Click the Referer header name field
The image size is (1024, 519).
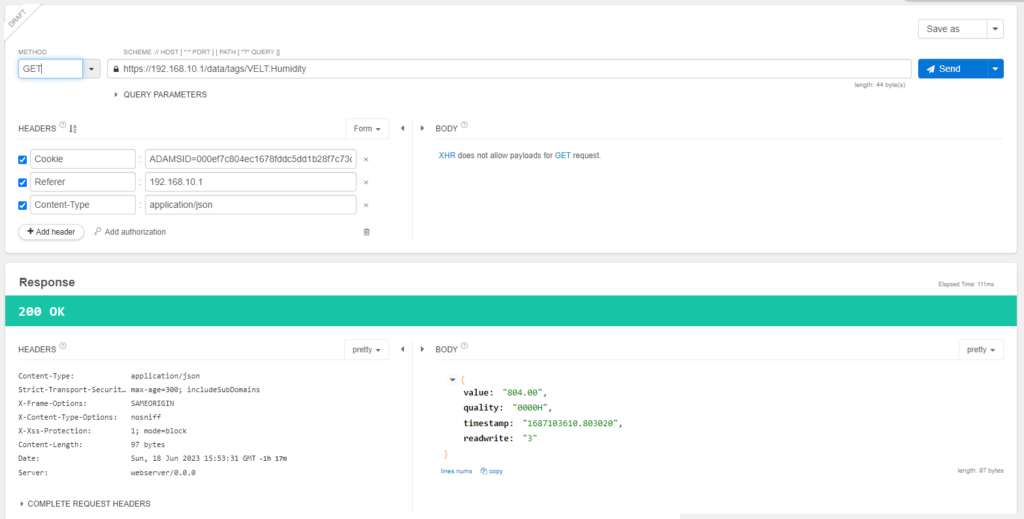pyautogui.click(x=83, y=181)
